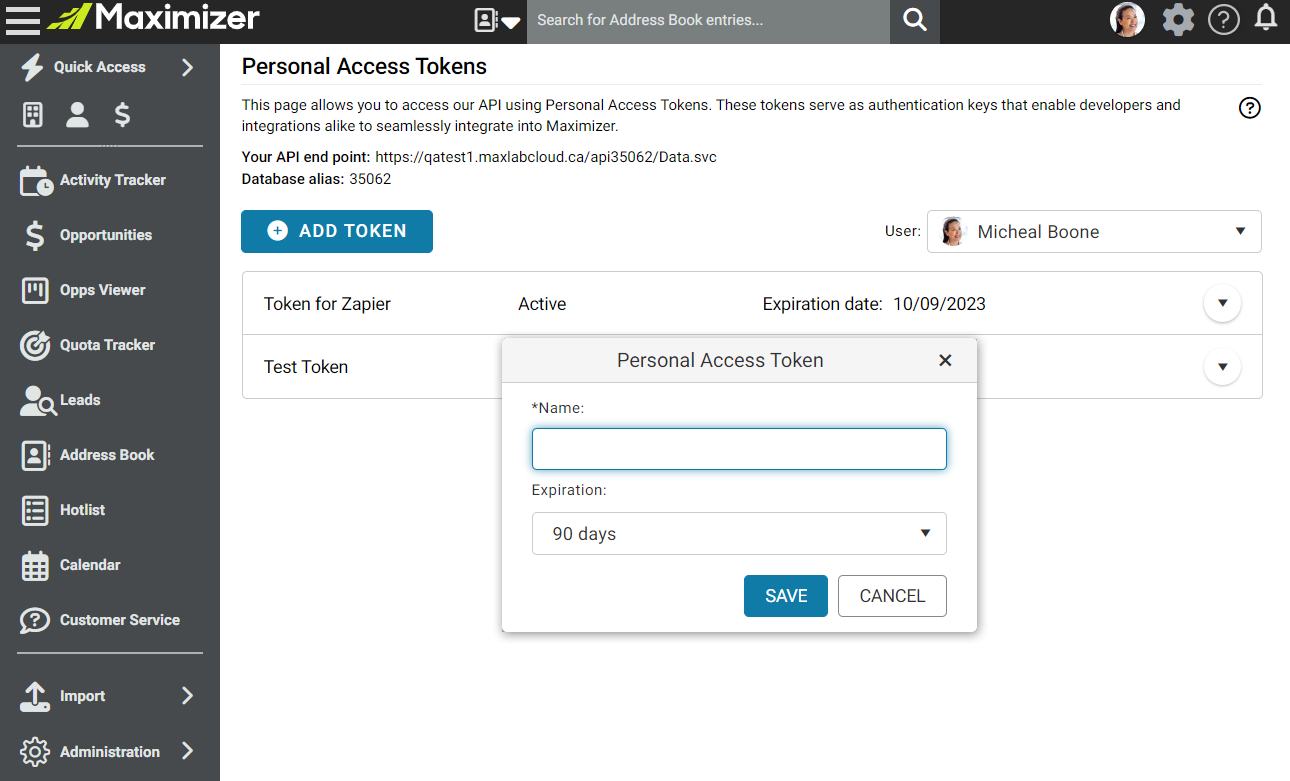Image resolution: width=1290 pixels, height=781 pixels.
Task: Expand the Token for Zapier row
Action: tap(1222, 303)
